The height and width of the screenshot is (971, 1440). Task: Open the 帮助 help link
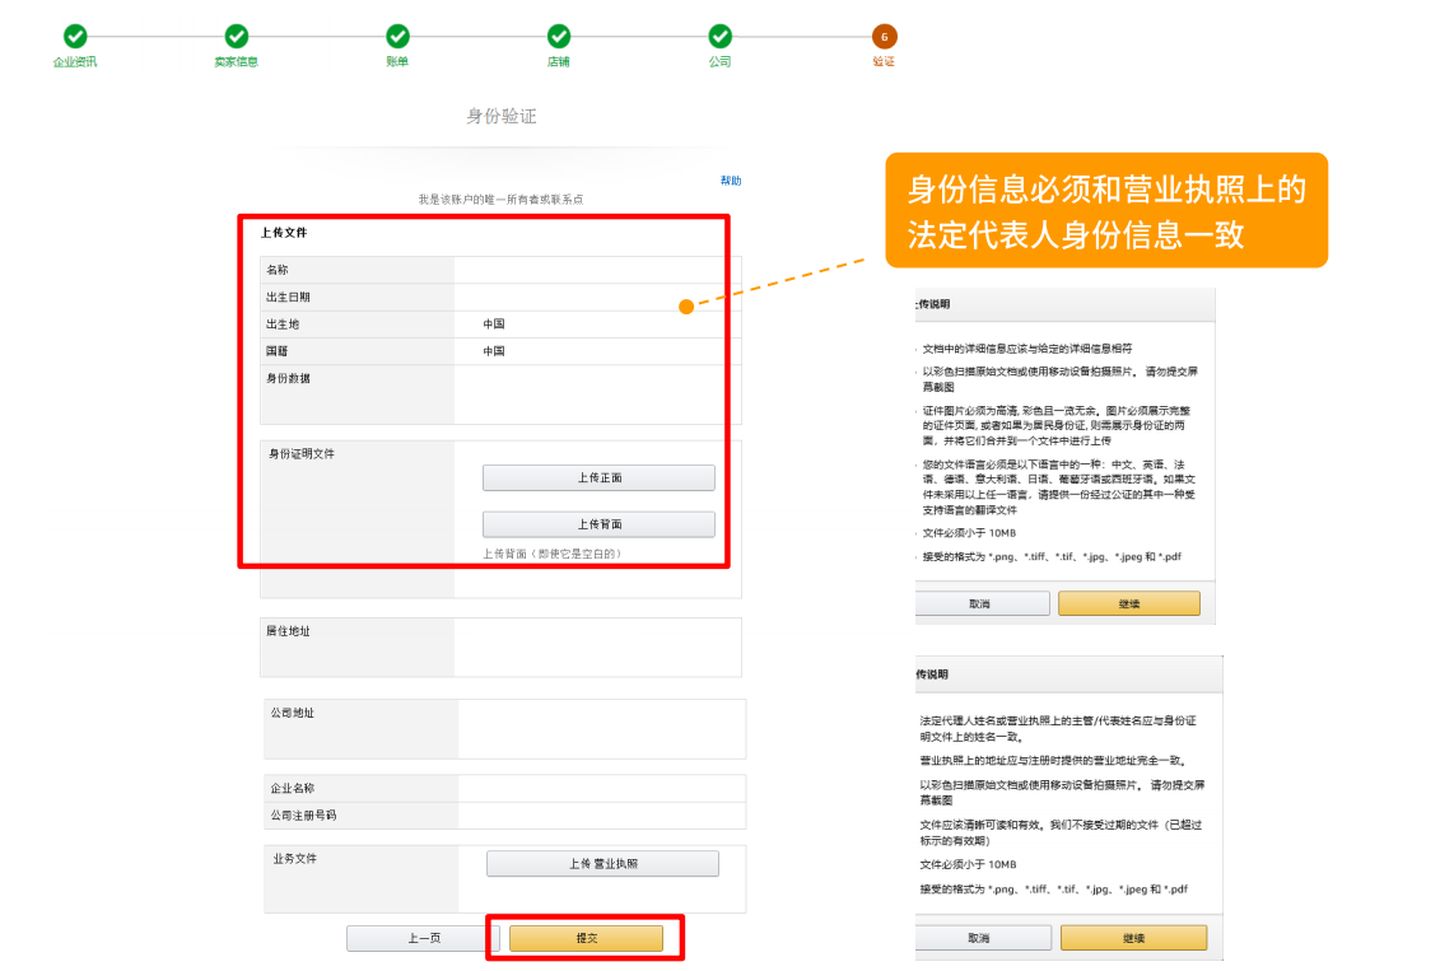[731, 181]
